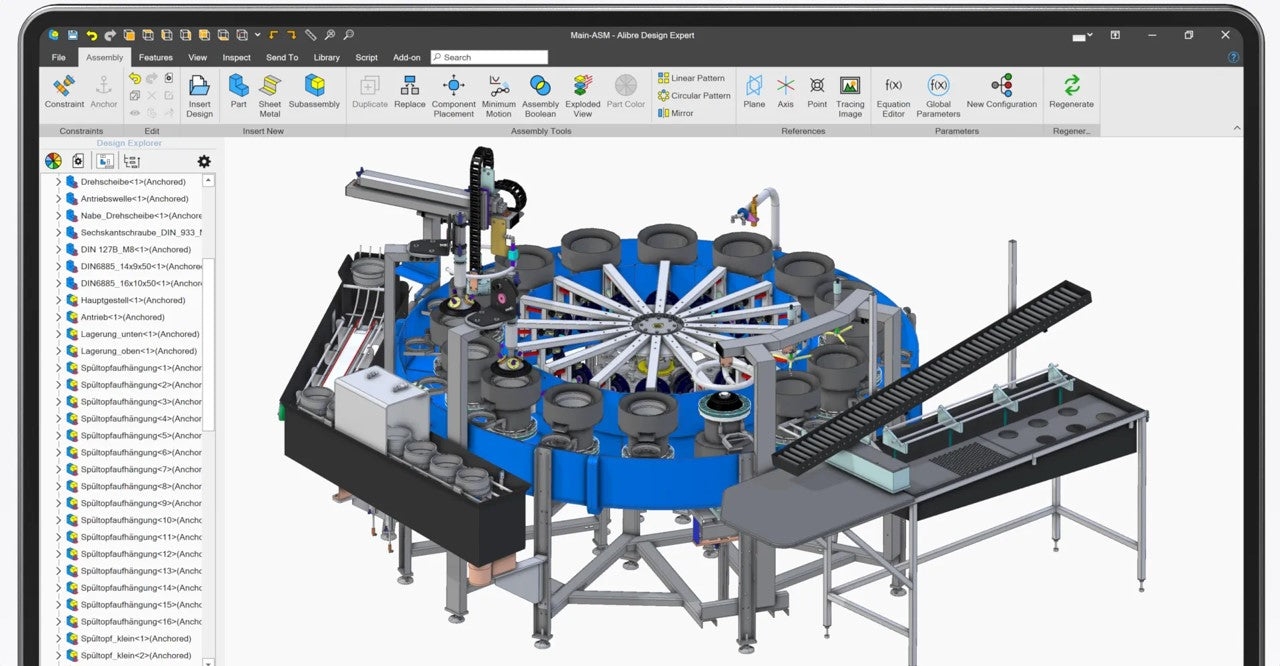This screenshot has width=1280, height=666.
Task: Open the Exploded View tool
Action: [583, 95]
